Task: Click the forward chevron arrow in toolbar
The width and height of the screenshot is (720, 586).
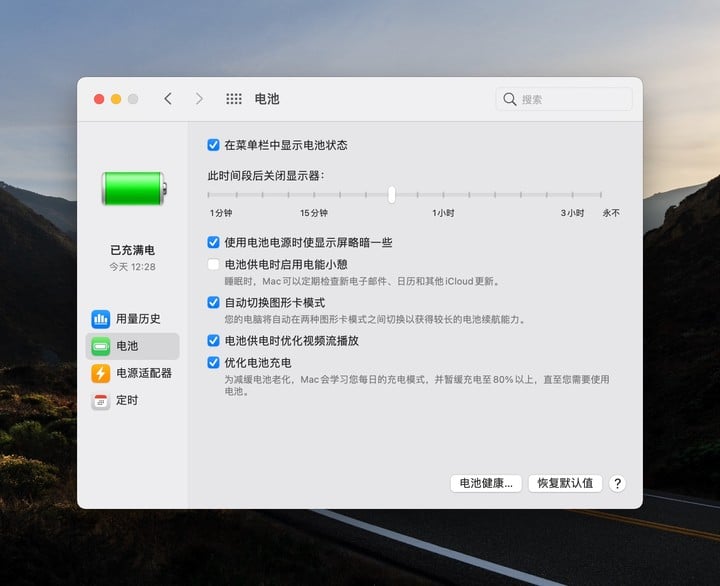Action: point(199,99)
